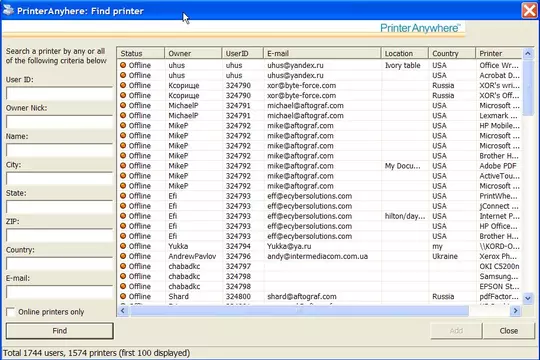Click the grayed Add button
The image size is (540, 360).
[456, 331]
